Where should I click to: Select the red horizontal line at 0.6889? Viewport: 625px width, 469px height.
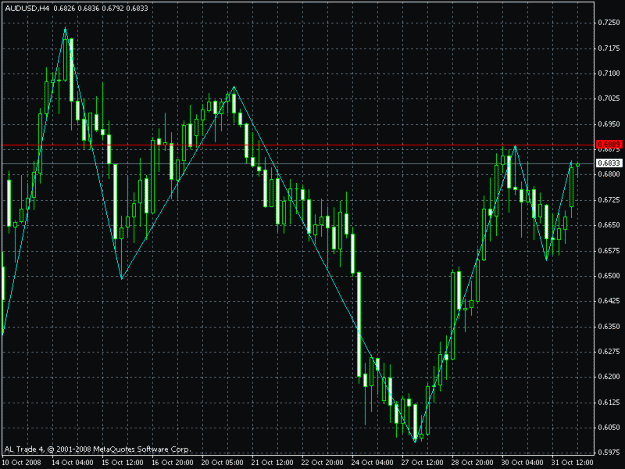tap(299, 145)
